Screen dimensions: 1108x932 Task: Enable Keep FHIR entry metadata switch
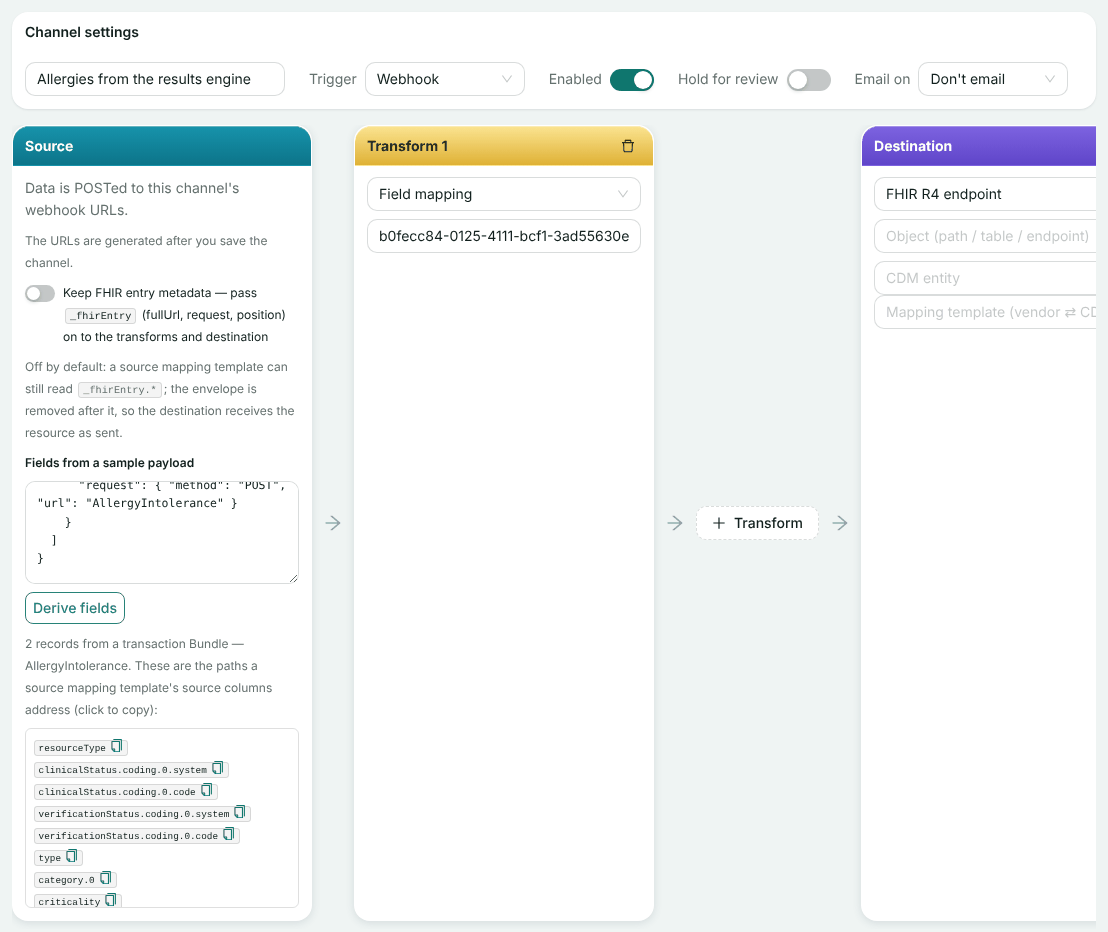[40, 293]
